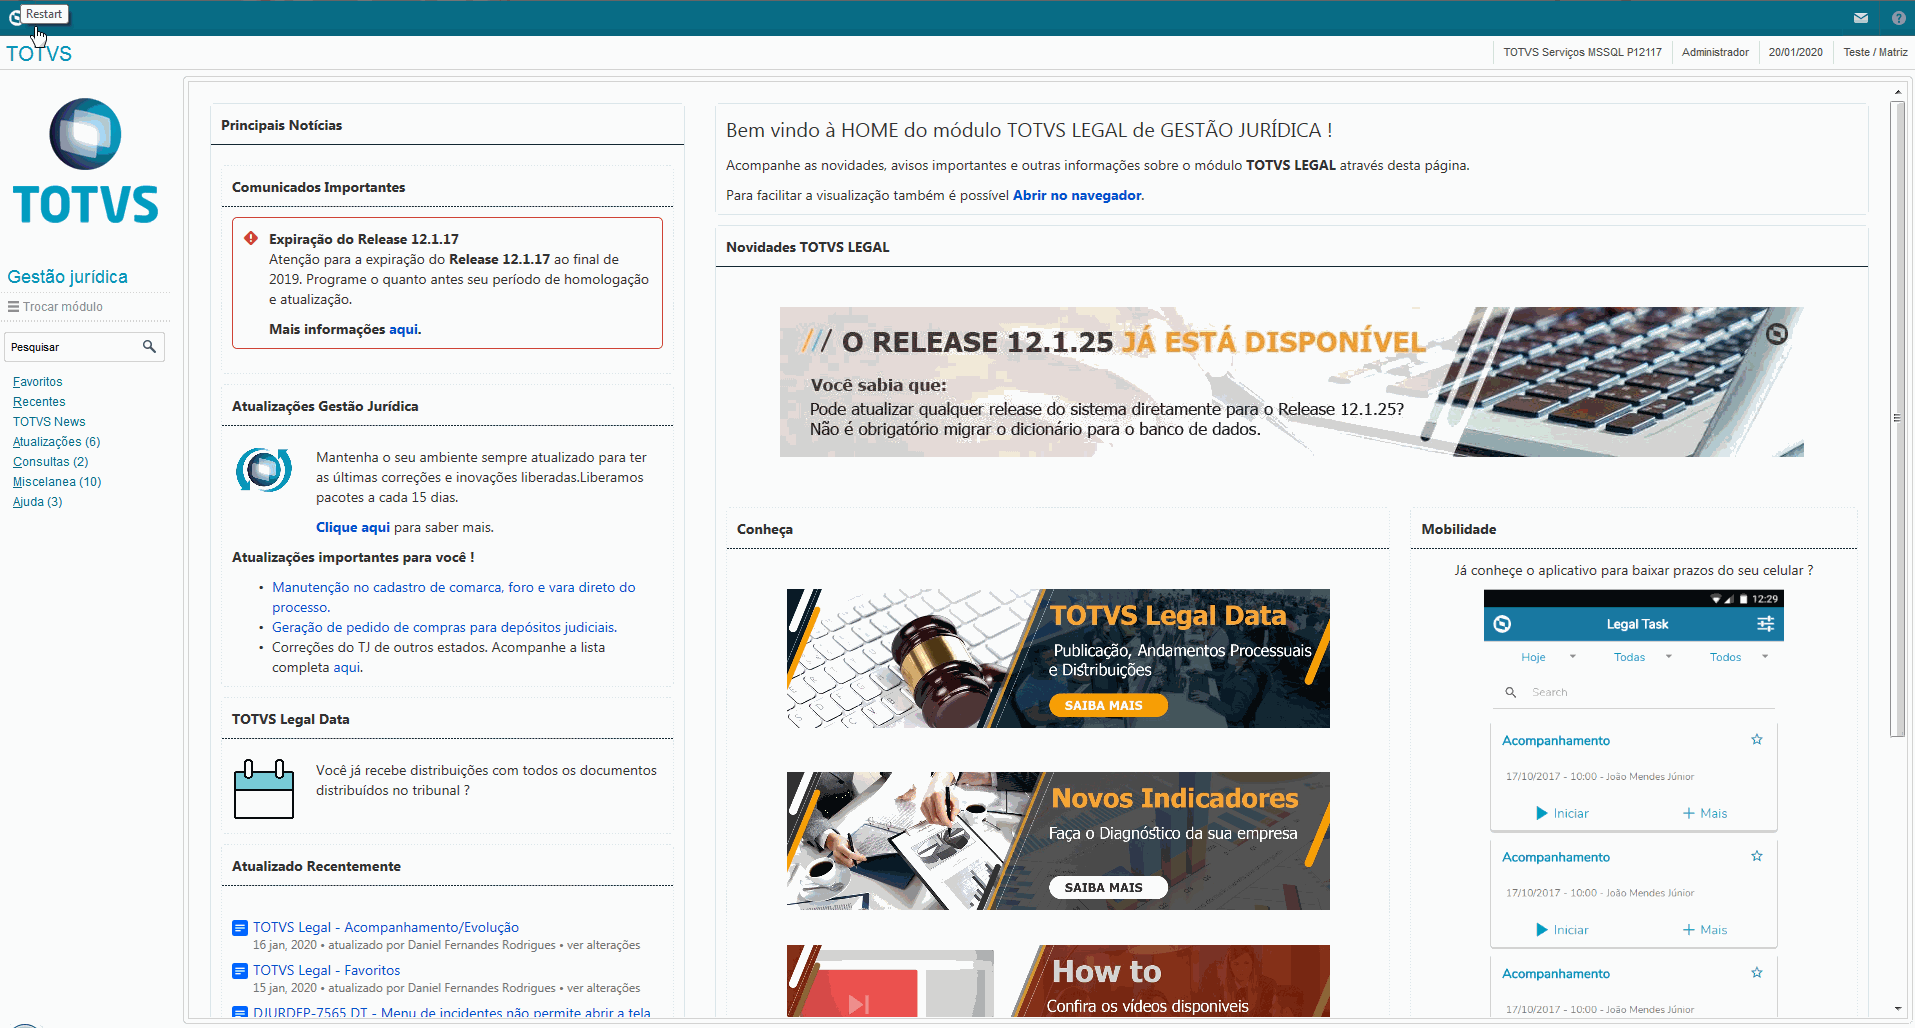Click the Legal Task app logo icon
1915x1028 pixels.
[1502, 624]
